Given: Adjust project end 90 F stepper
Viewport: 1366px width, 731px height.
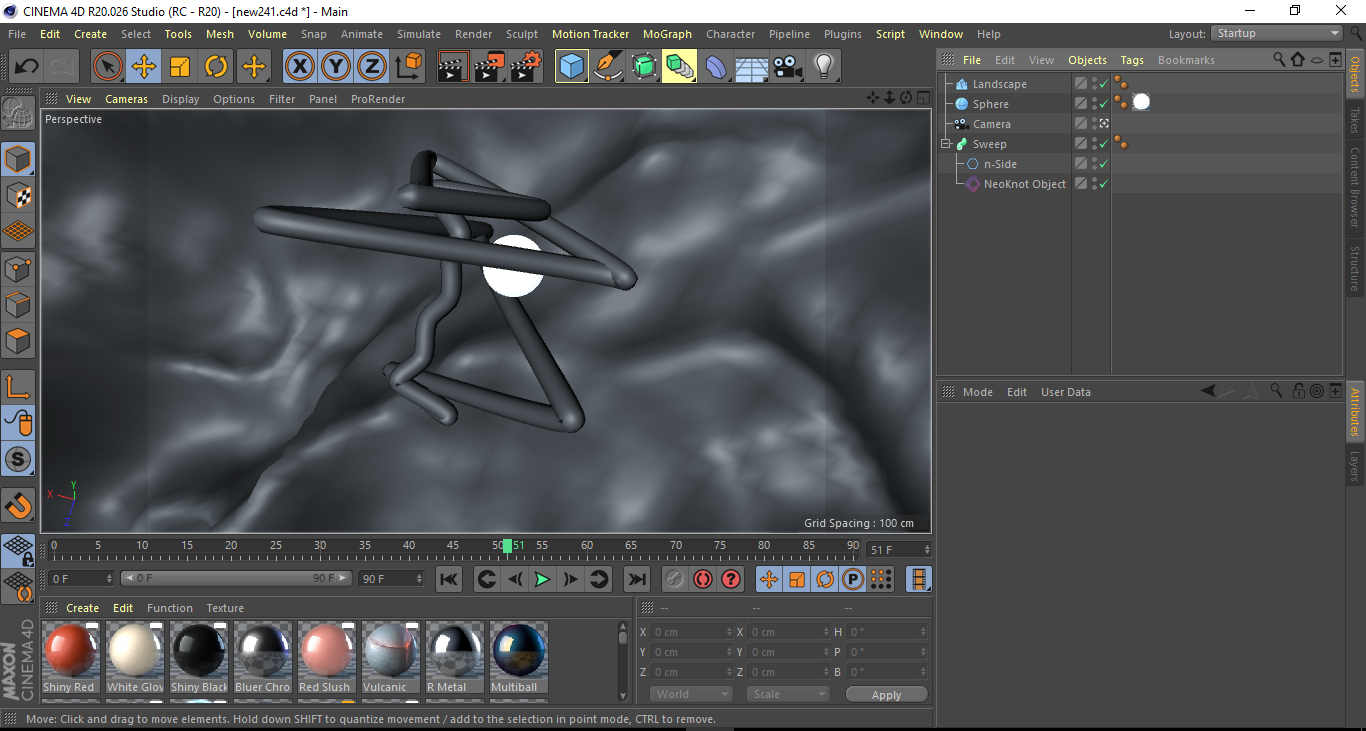Looking at the screenshot, I should point(418,579).
